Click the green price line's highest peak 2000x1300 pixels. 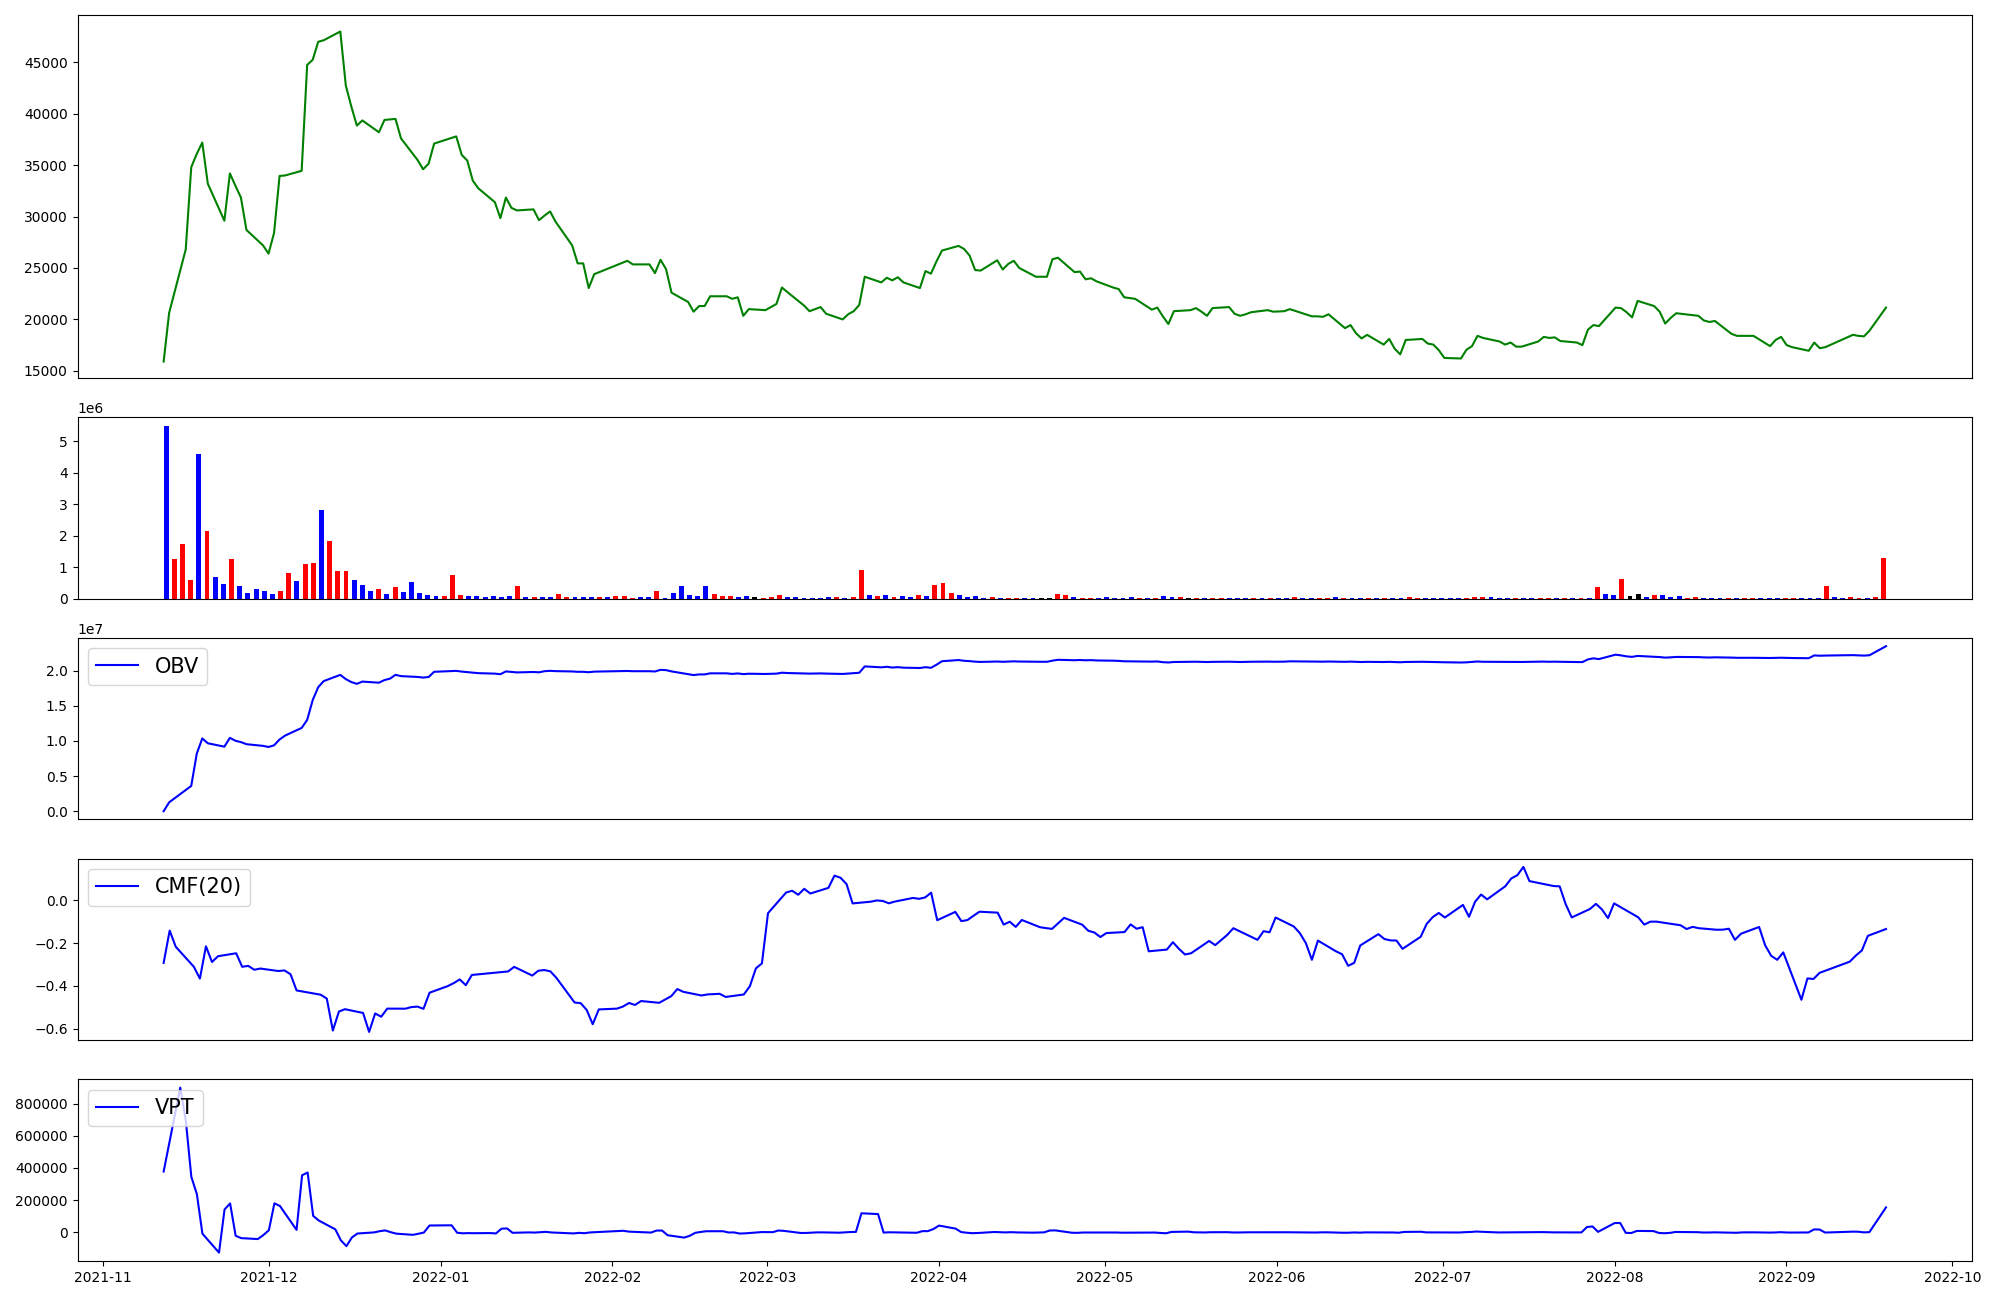coord(340,32)
